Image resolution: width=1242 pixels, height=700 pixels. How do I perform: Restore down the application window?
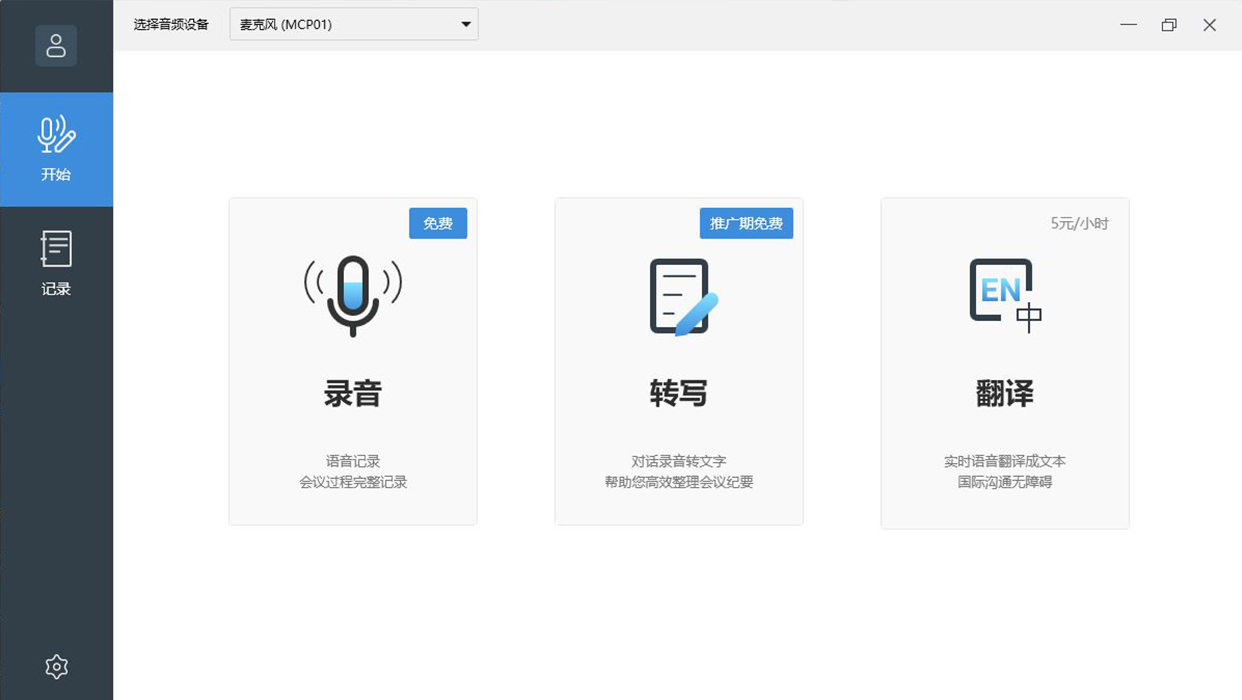(x=1169, y=25)
